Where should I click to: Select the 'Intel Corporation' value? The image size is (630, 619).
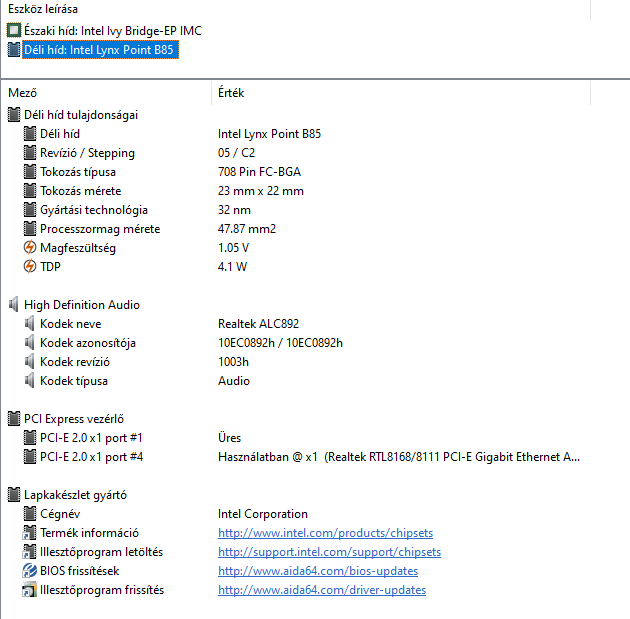pyautogui.click(x=263, y=514)
